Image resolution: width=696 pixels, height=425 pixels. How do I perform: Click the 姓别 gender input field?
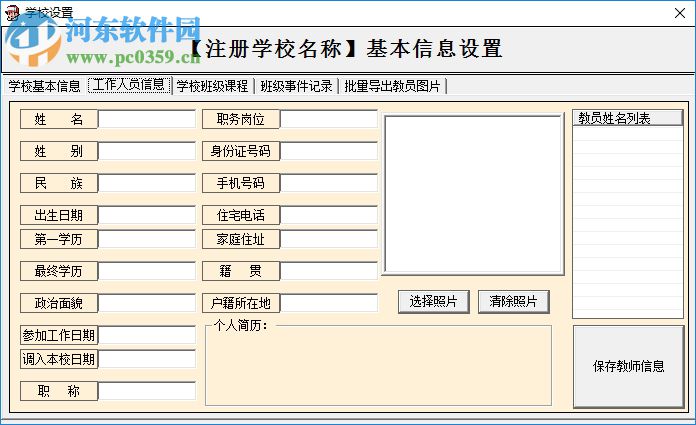tap(146, 151)
